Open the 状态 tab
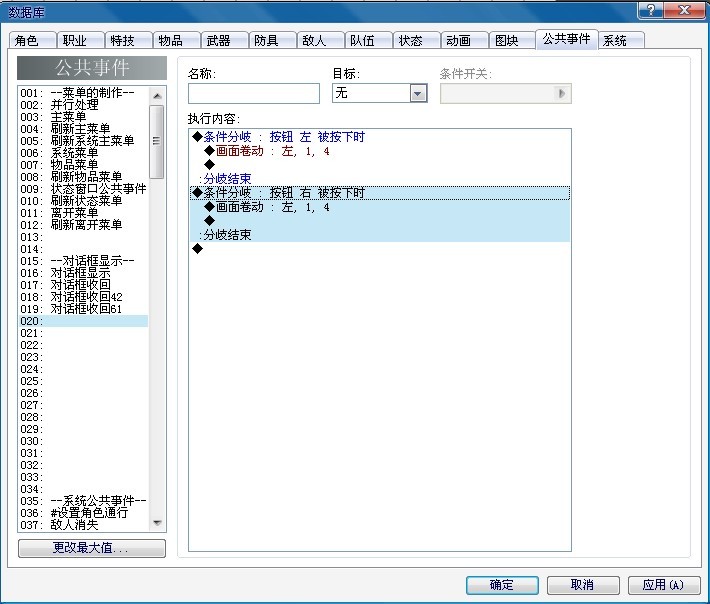Screen dimensions: 710x604 click(416, 40)
